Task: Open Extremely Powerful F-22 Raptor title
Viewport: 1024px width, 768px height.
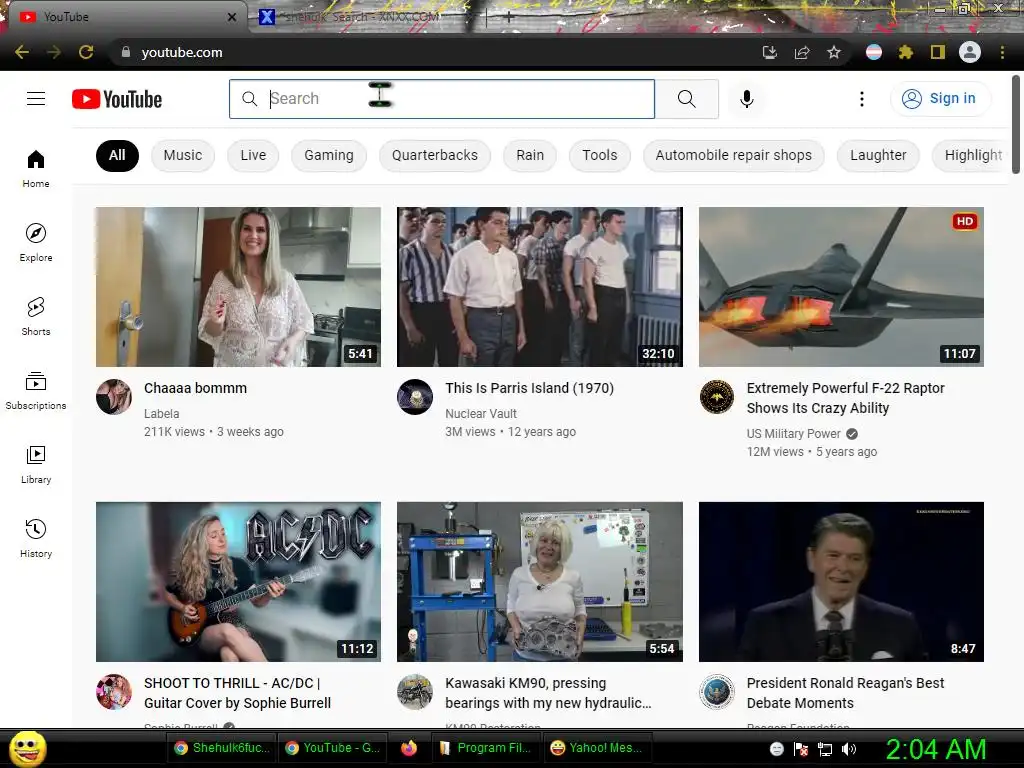Action: 845,398
